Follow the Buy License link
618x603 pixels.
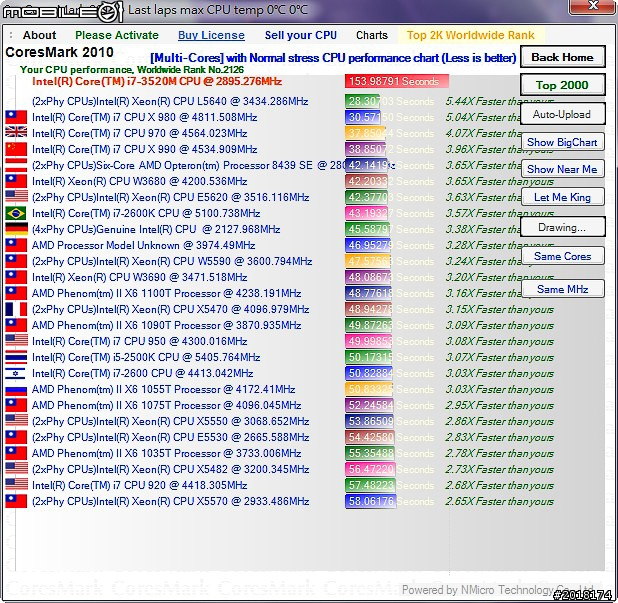pyautogui.click(x=210, y=35)
